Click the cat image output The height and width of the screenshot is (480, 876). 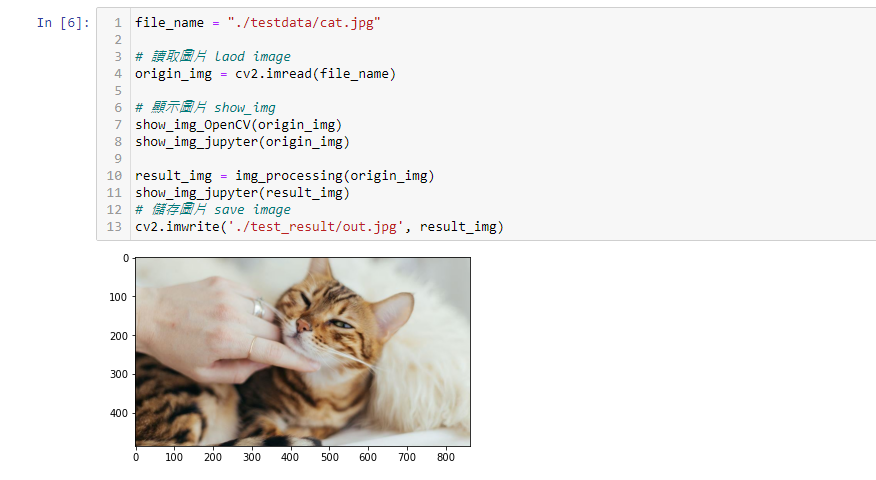[303, 352]
